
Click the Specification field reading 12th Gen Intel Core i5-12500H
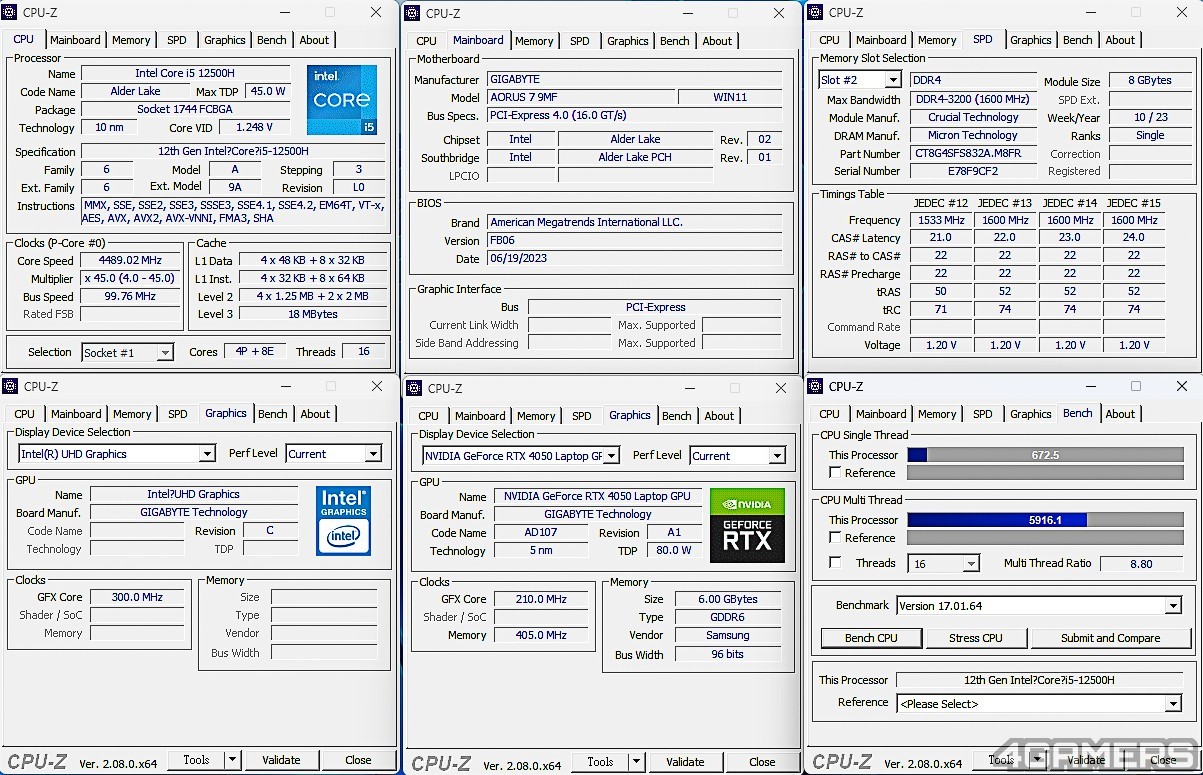(x=234, y=152)
